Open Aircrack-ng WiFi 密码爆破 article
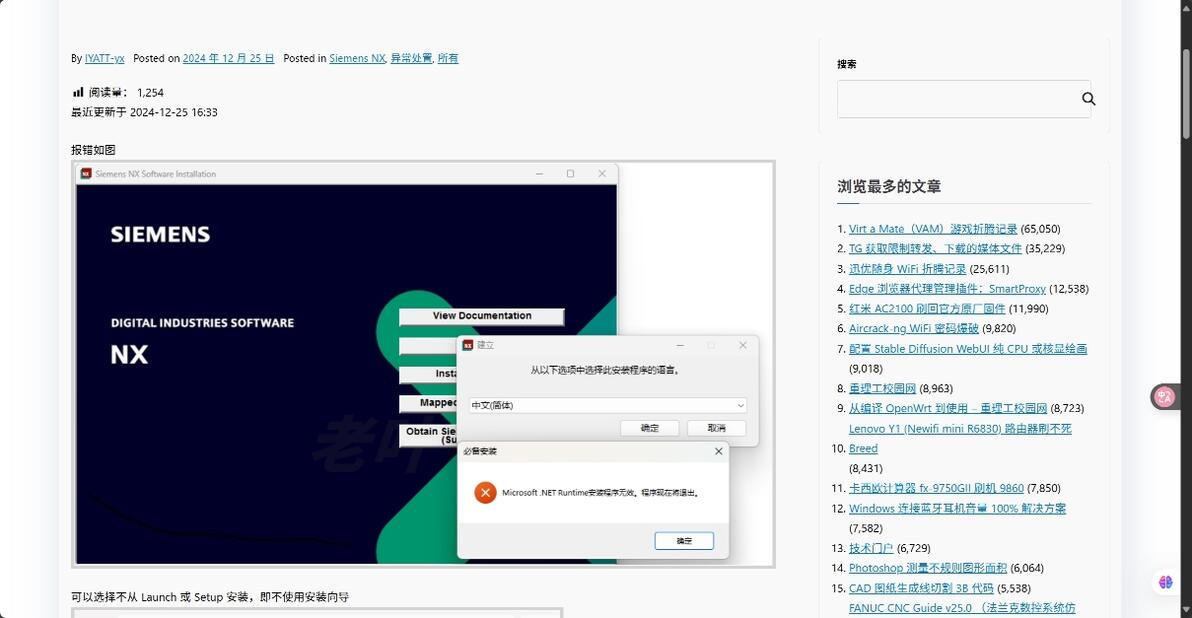The height and width of the screenshot is (618, 1192). 914,328
